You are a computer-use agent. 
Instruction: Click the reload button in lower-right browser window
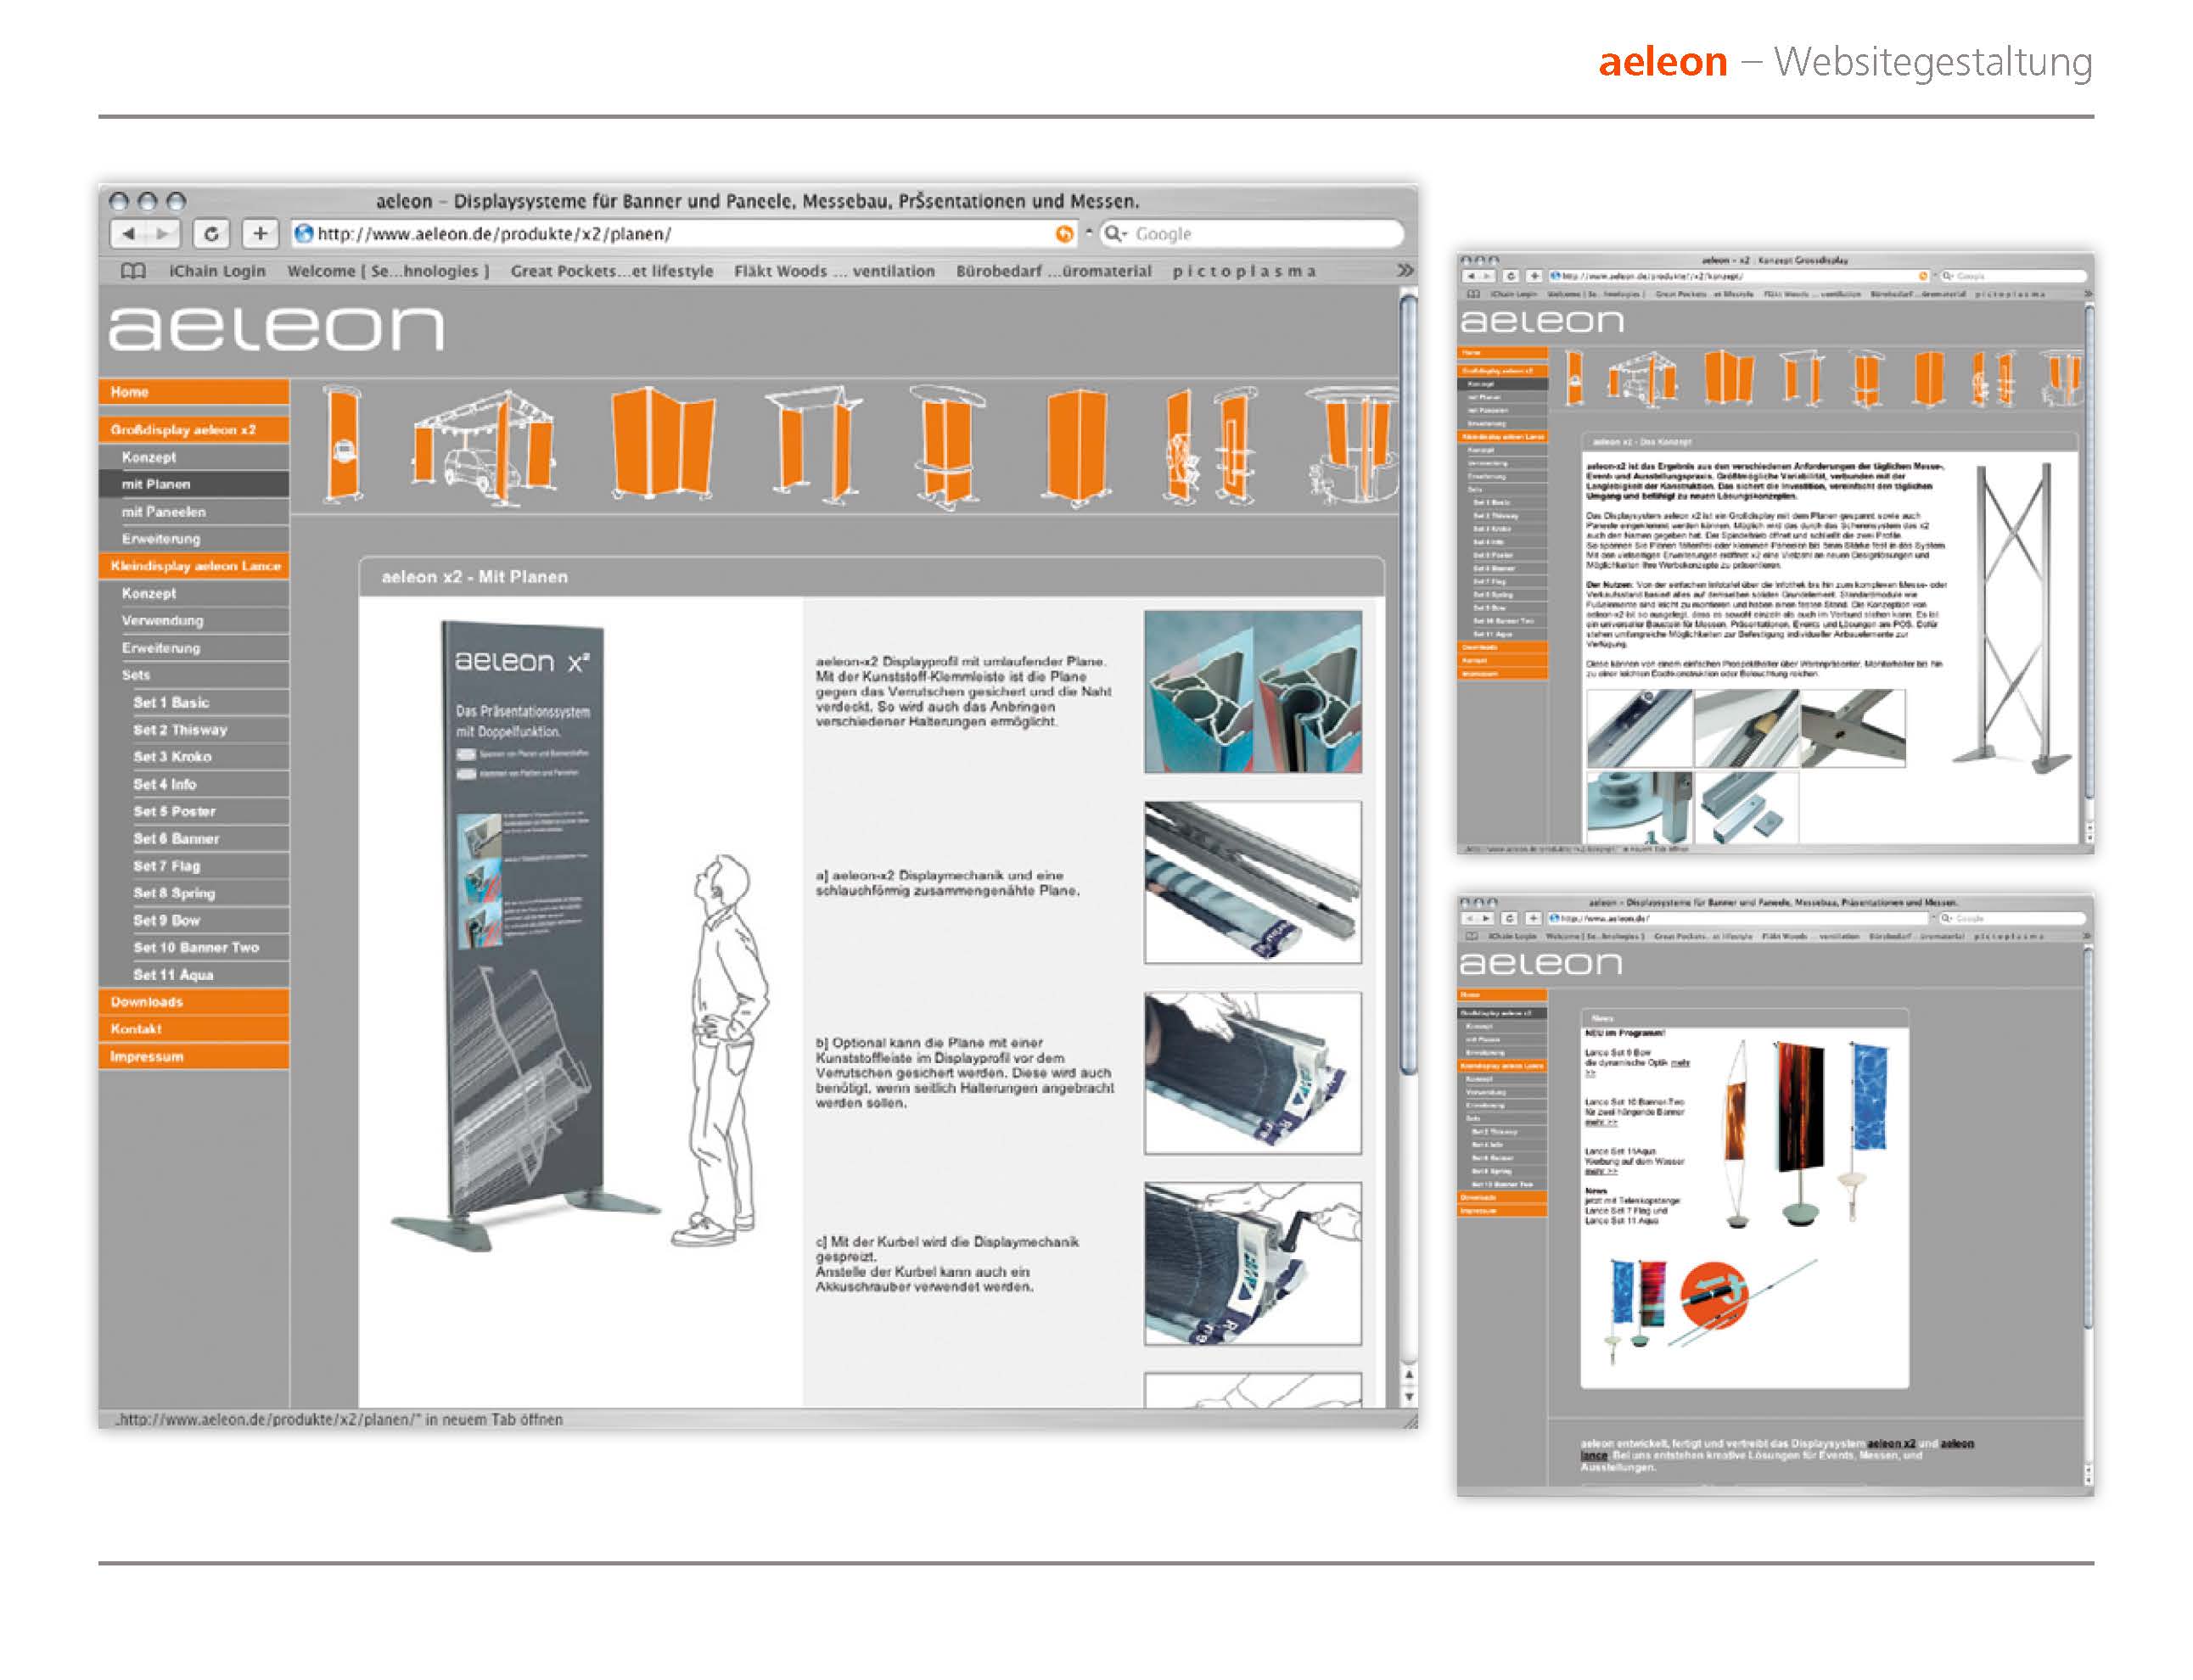tap(1510, 918)
